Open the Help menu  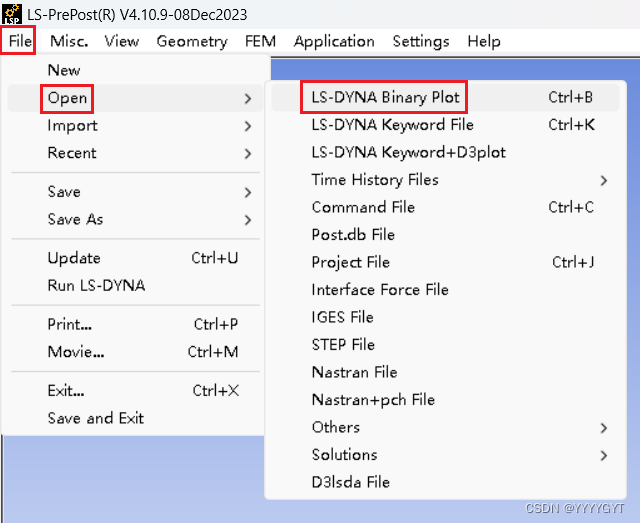[x=484, y=41]
